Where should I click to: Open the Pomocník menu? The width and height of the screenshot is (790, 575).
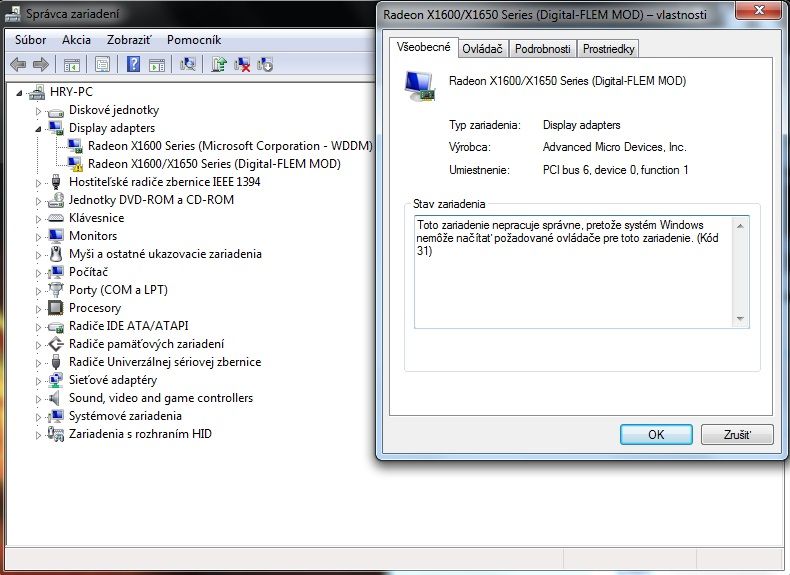coord(194,40)
